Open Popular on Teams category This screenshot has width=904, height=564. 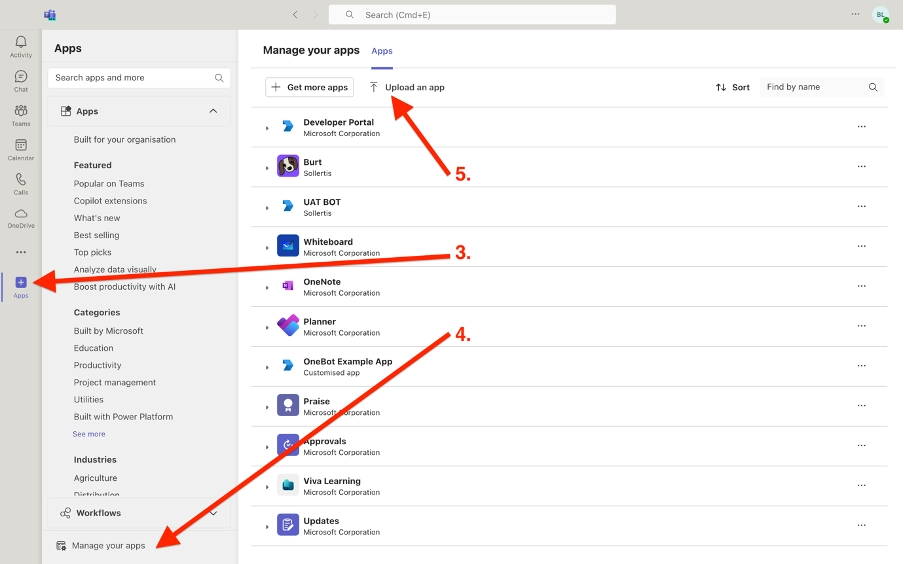109,183
